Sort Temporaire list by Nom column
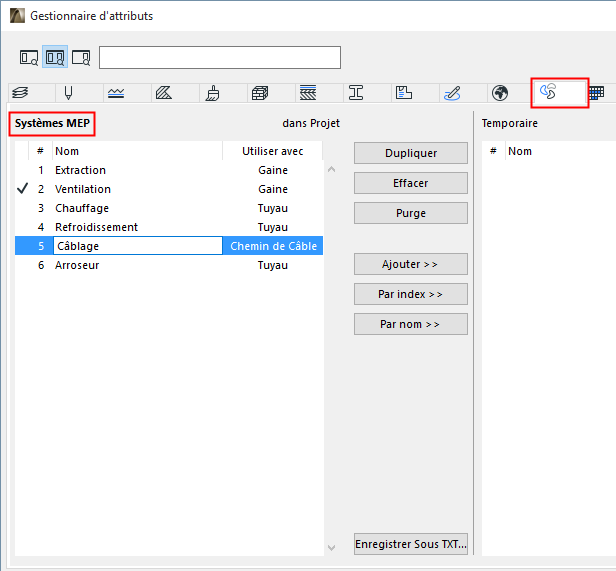 coord(561,151)
